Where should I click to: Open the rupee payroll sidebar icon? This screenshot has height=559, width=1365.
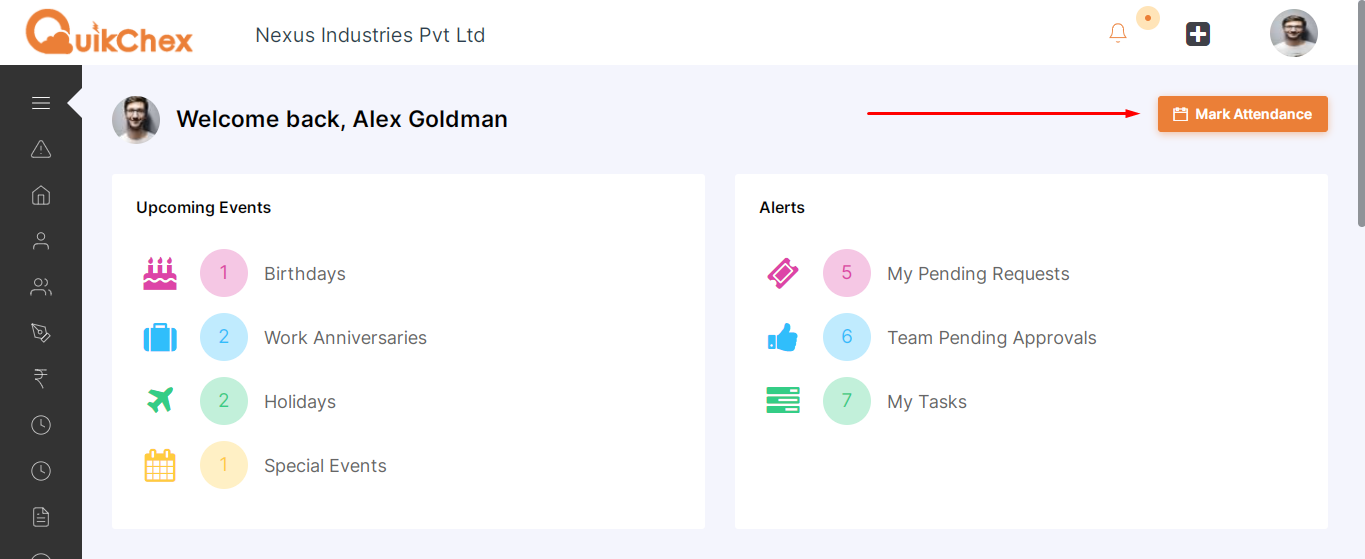point(41,379)
